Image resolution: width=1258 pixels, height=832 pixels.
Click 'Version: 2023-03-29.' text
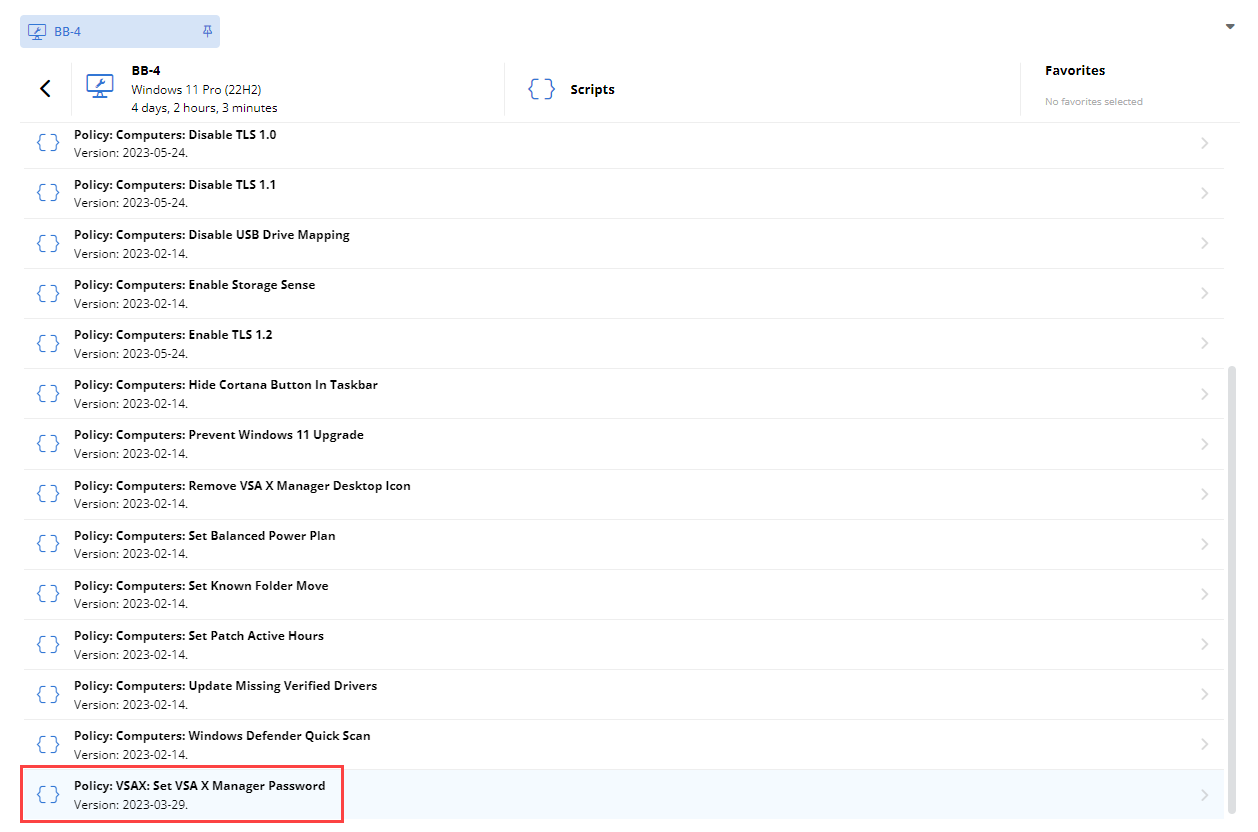[131, 804]
